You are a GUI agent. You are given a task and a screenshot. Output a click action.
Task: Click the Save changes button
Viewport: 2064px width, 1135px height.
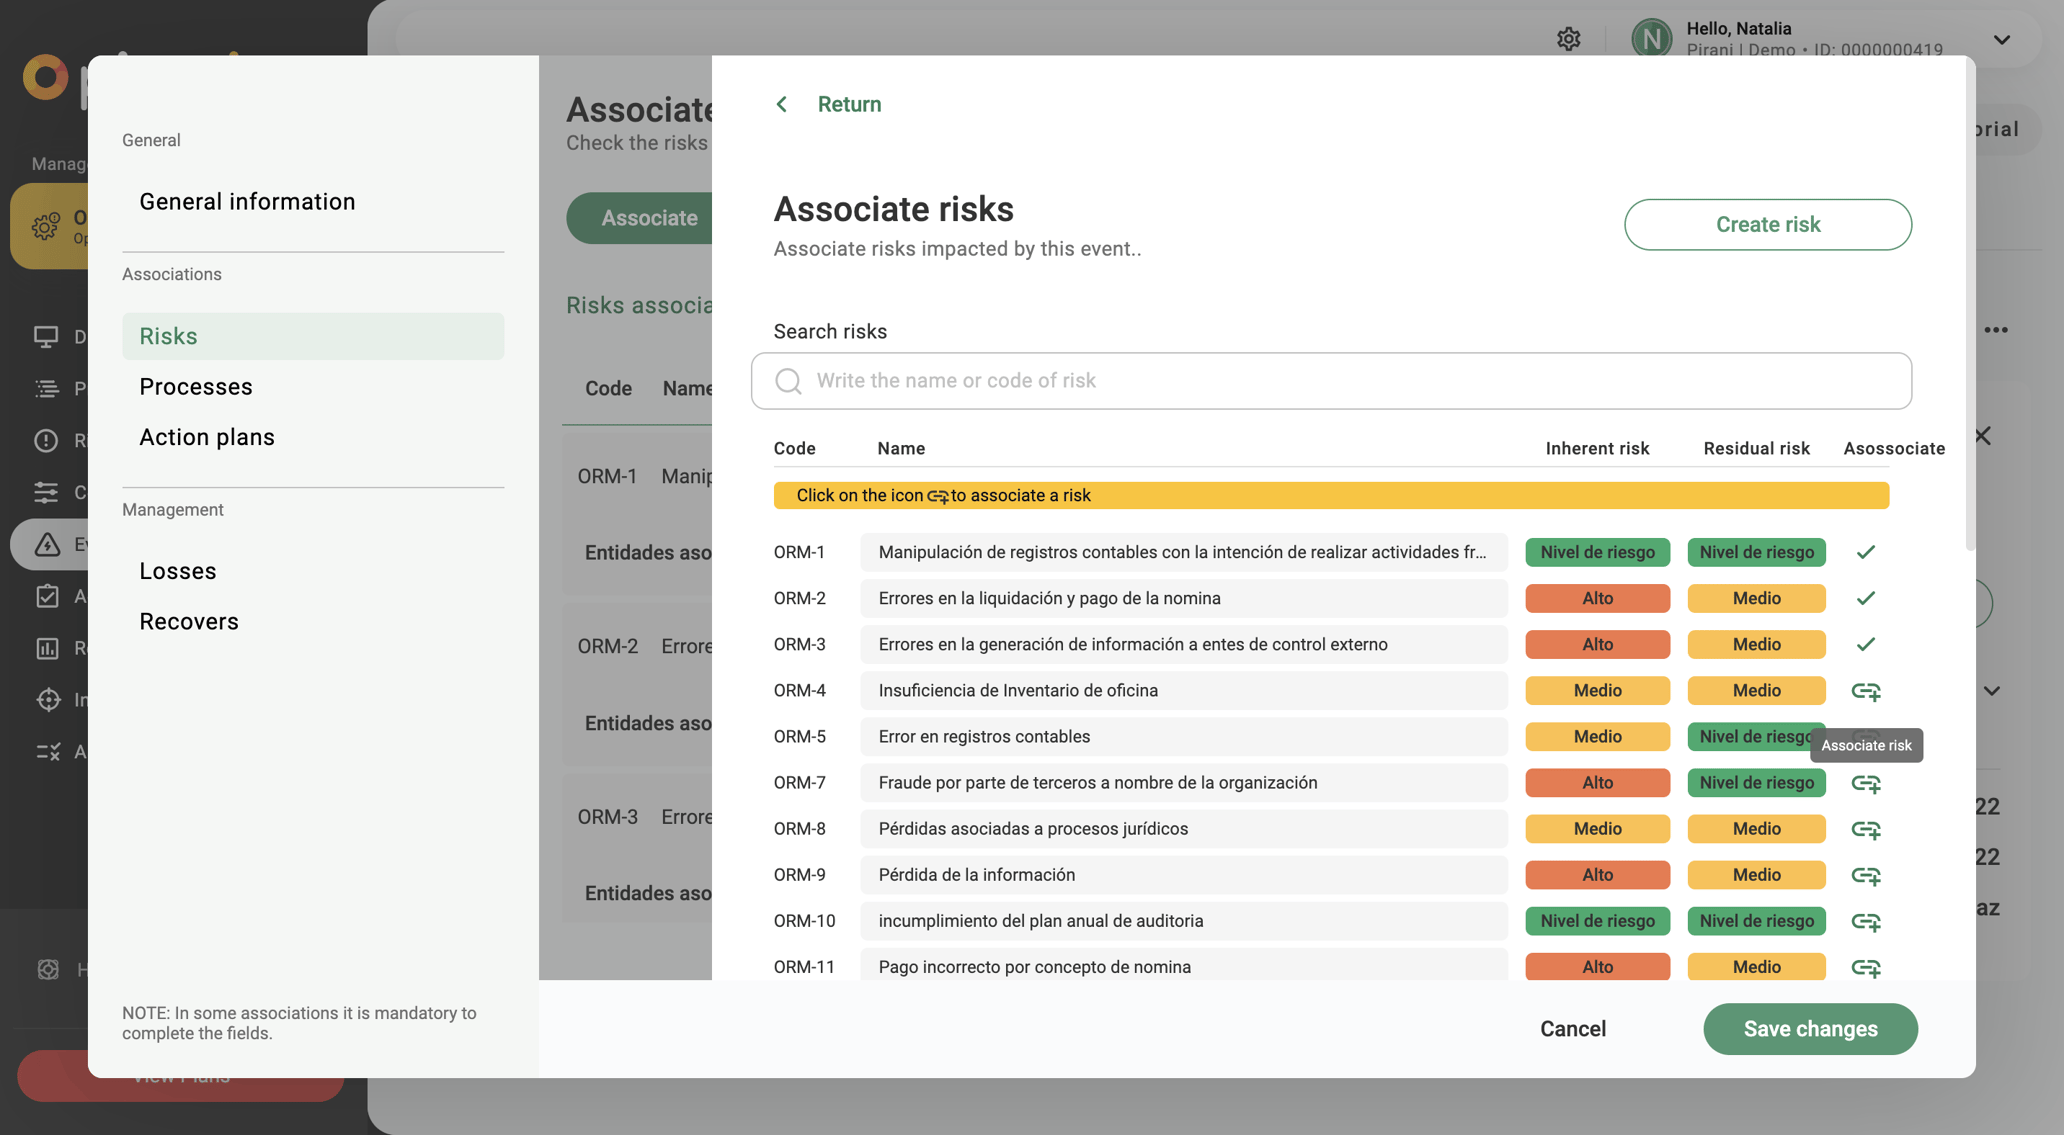(1810, 1028)
